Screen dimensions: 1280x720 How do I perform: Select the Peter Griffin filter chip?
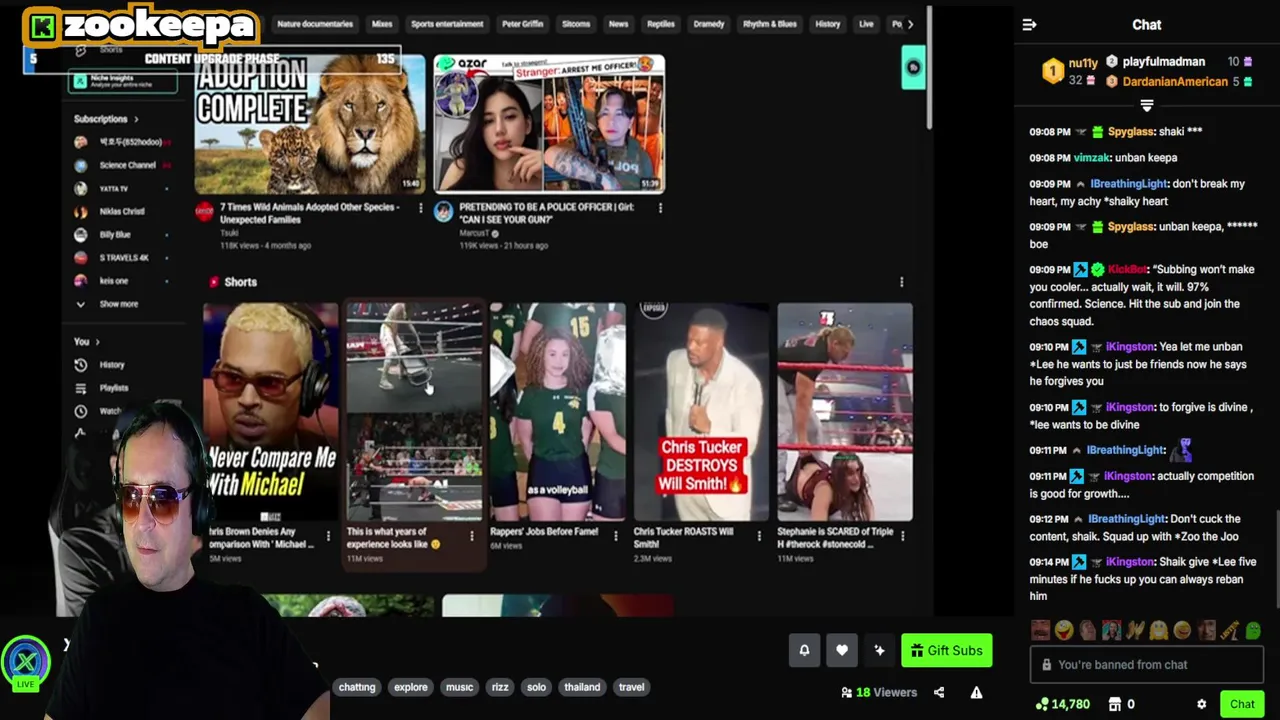[522, 24]
